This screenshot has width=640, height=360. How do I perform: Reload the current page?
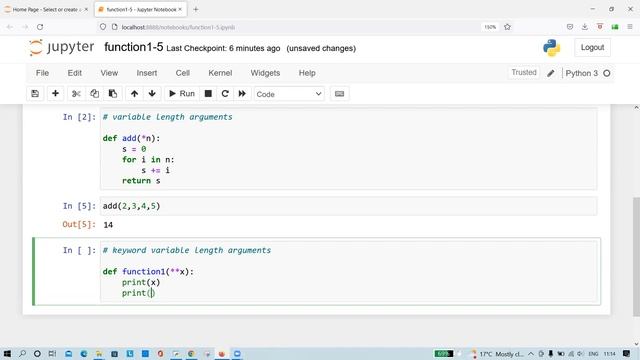point(40,27)
